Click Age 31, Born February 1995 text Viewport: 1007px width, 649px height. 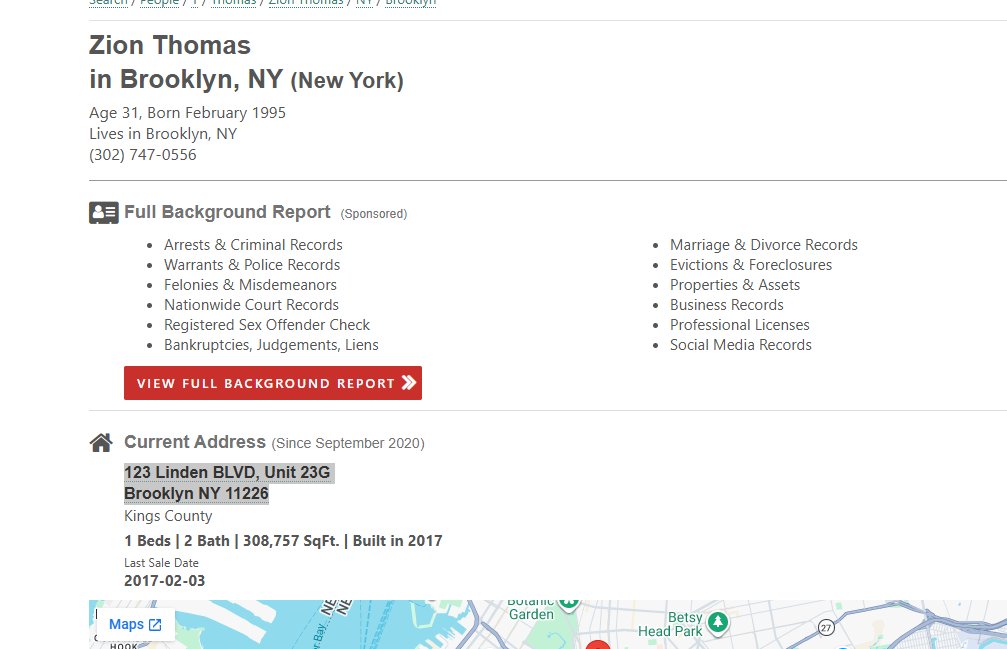[x=188, y=113]
